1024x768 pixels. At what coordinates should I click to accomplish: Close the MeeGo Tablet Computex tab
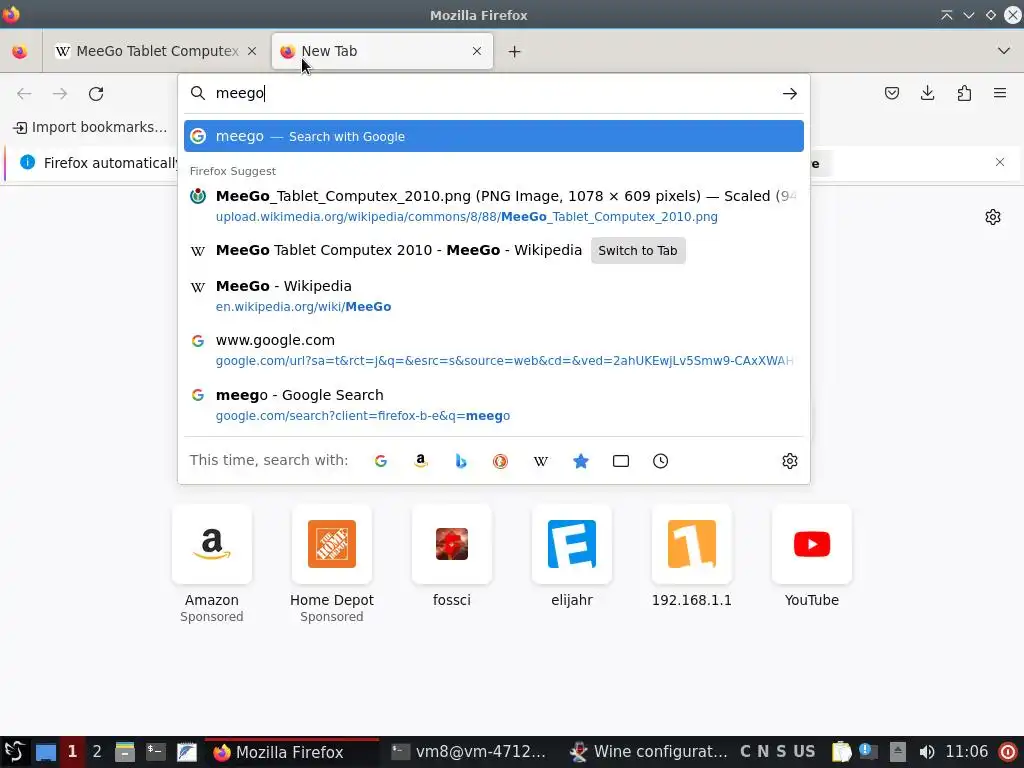[252, 51]
